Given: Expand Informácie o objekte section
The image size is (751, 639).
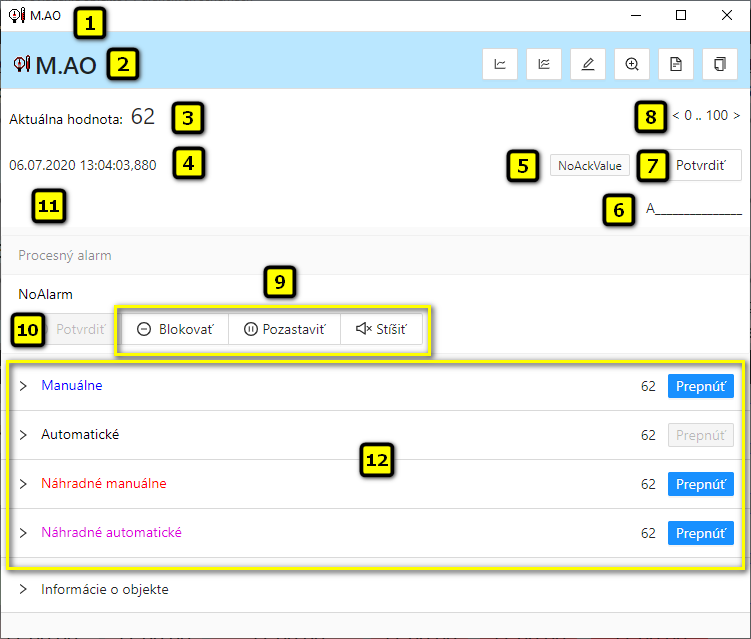Looking at the screenshot, I should coord(24,590).
